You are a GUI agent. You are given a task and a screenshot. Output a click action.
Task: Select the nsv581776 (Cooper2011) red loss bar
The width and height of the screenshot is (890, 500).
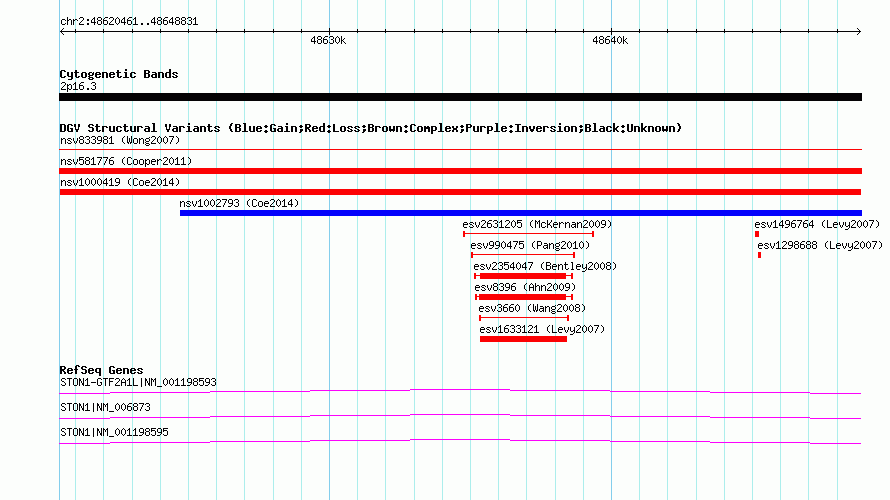[x=460, y=171]
